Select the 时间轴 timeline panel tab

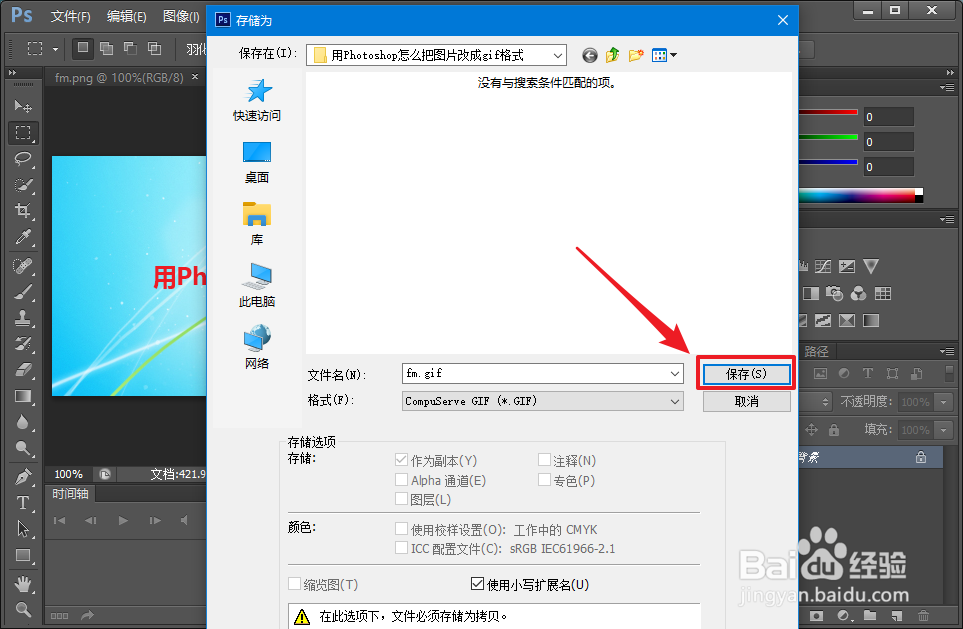click(71, 493)
